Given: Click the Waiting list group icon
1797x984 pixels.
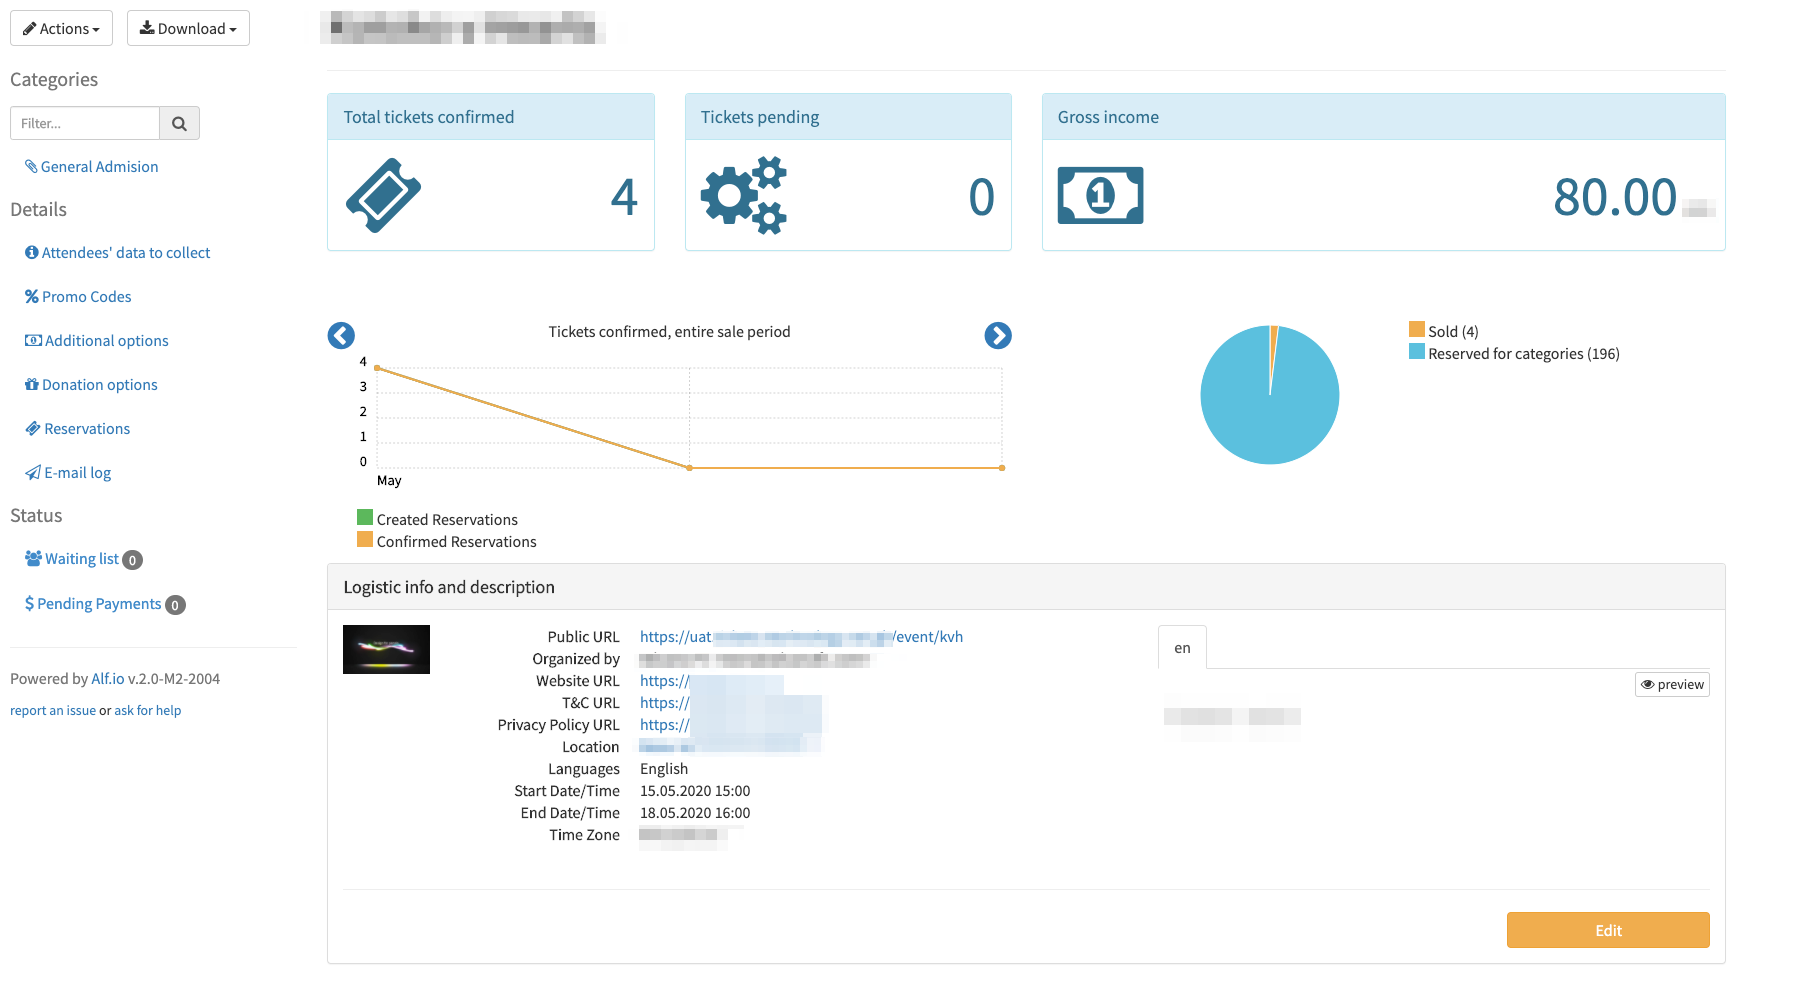Looking at the screenshot, I should [31, 558].
